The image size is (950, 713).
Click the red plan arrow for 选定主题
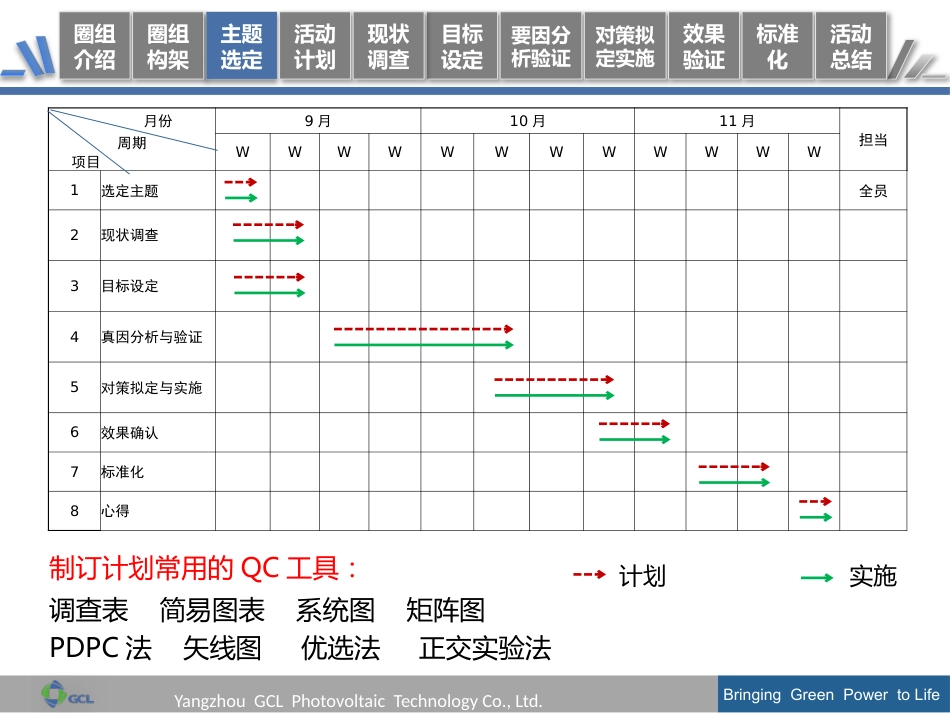coord(241,182)
